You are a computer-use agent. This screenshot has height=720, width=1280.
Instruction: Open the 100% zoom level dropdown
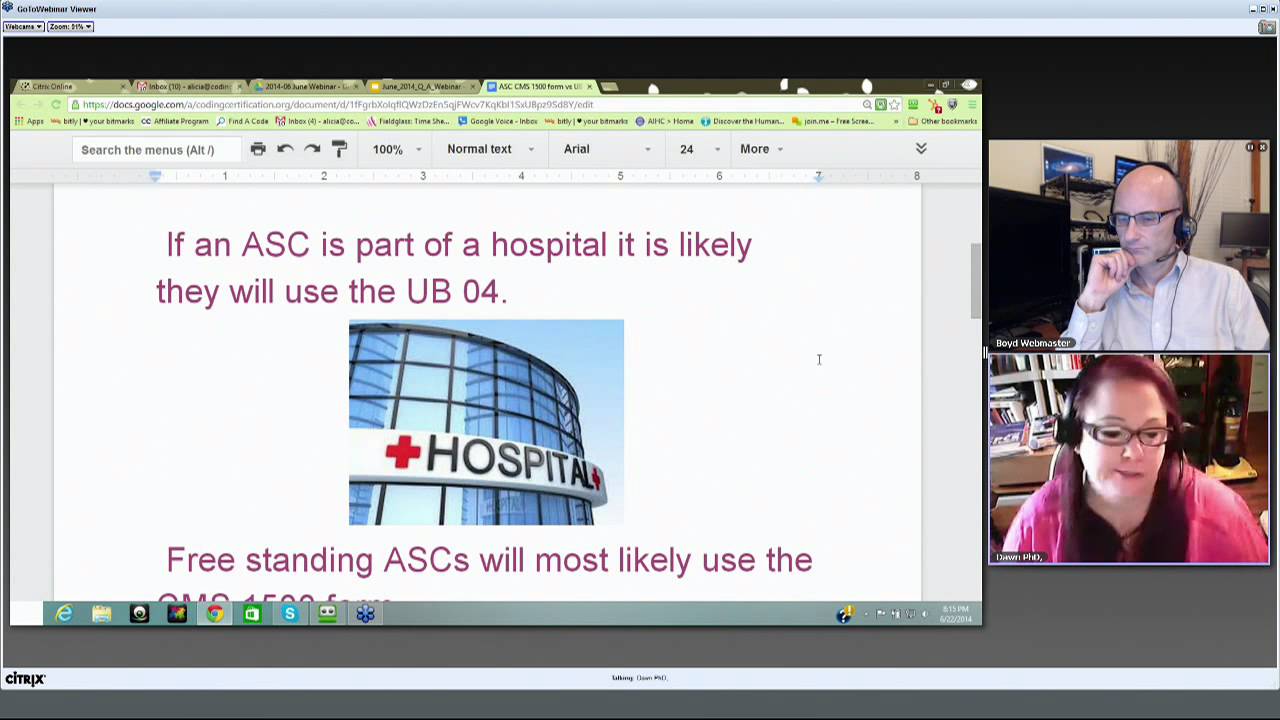click(x=397, y=149)
